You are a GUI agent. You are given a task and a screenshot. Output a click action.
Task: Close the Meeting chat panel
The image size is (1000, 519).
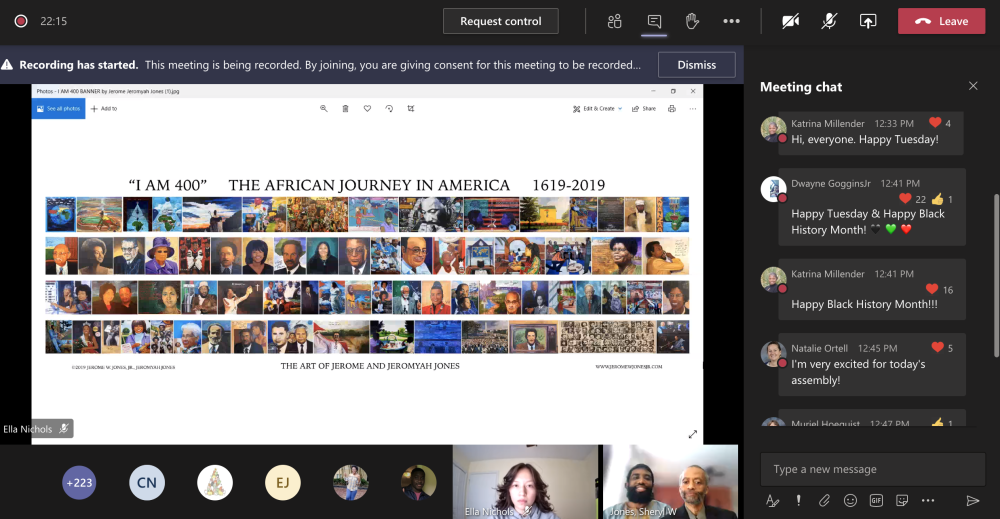(x=973, y=86)
